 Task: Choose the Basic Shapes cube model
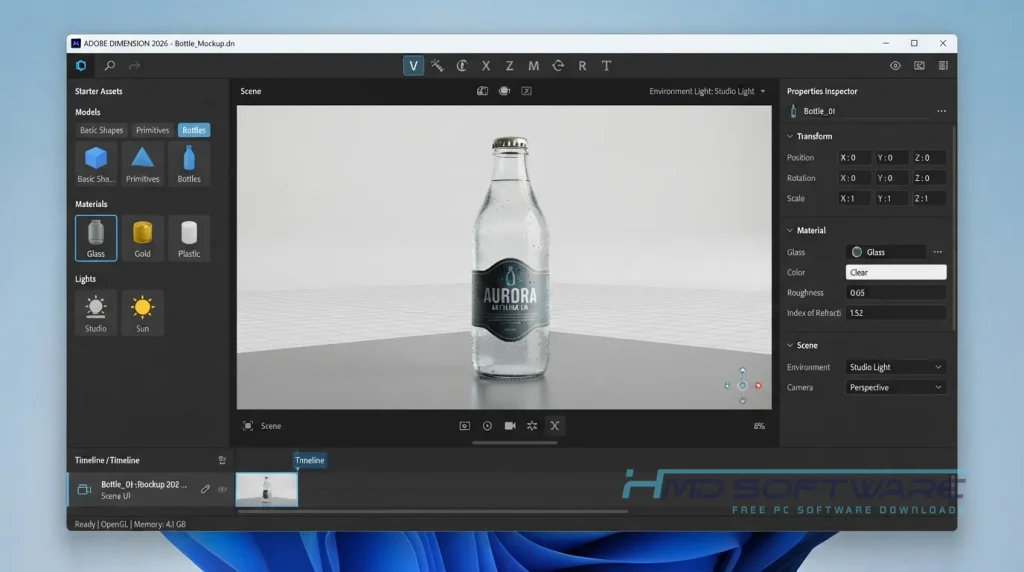point(96,164)
